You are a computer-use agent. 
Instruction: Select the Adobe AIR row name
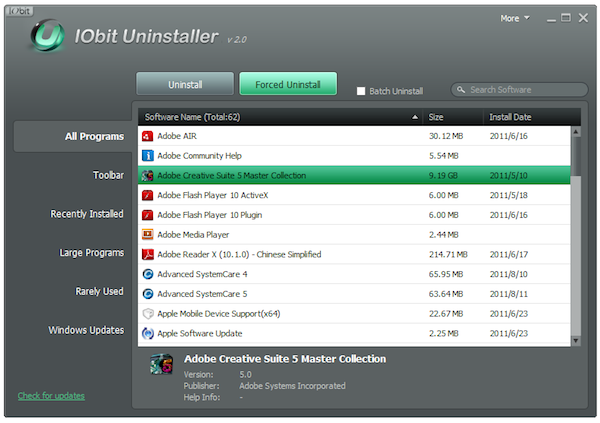[177, 136]
